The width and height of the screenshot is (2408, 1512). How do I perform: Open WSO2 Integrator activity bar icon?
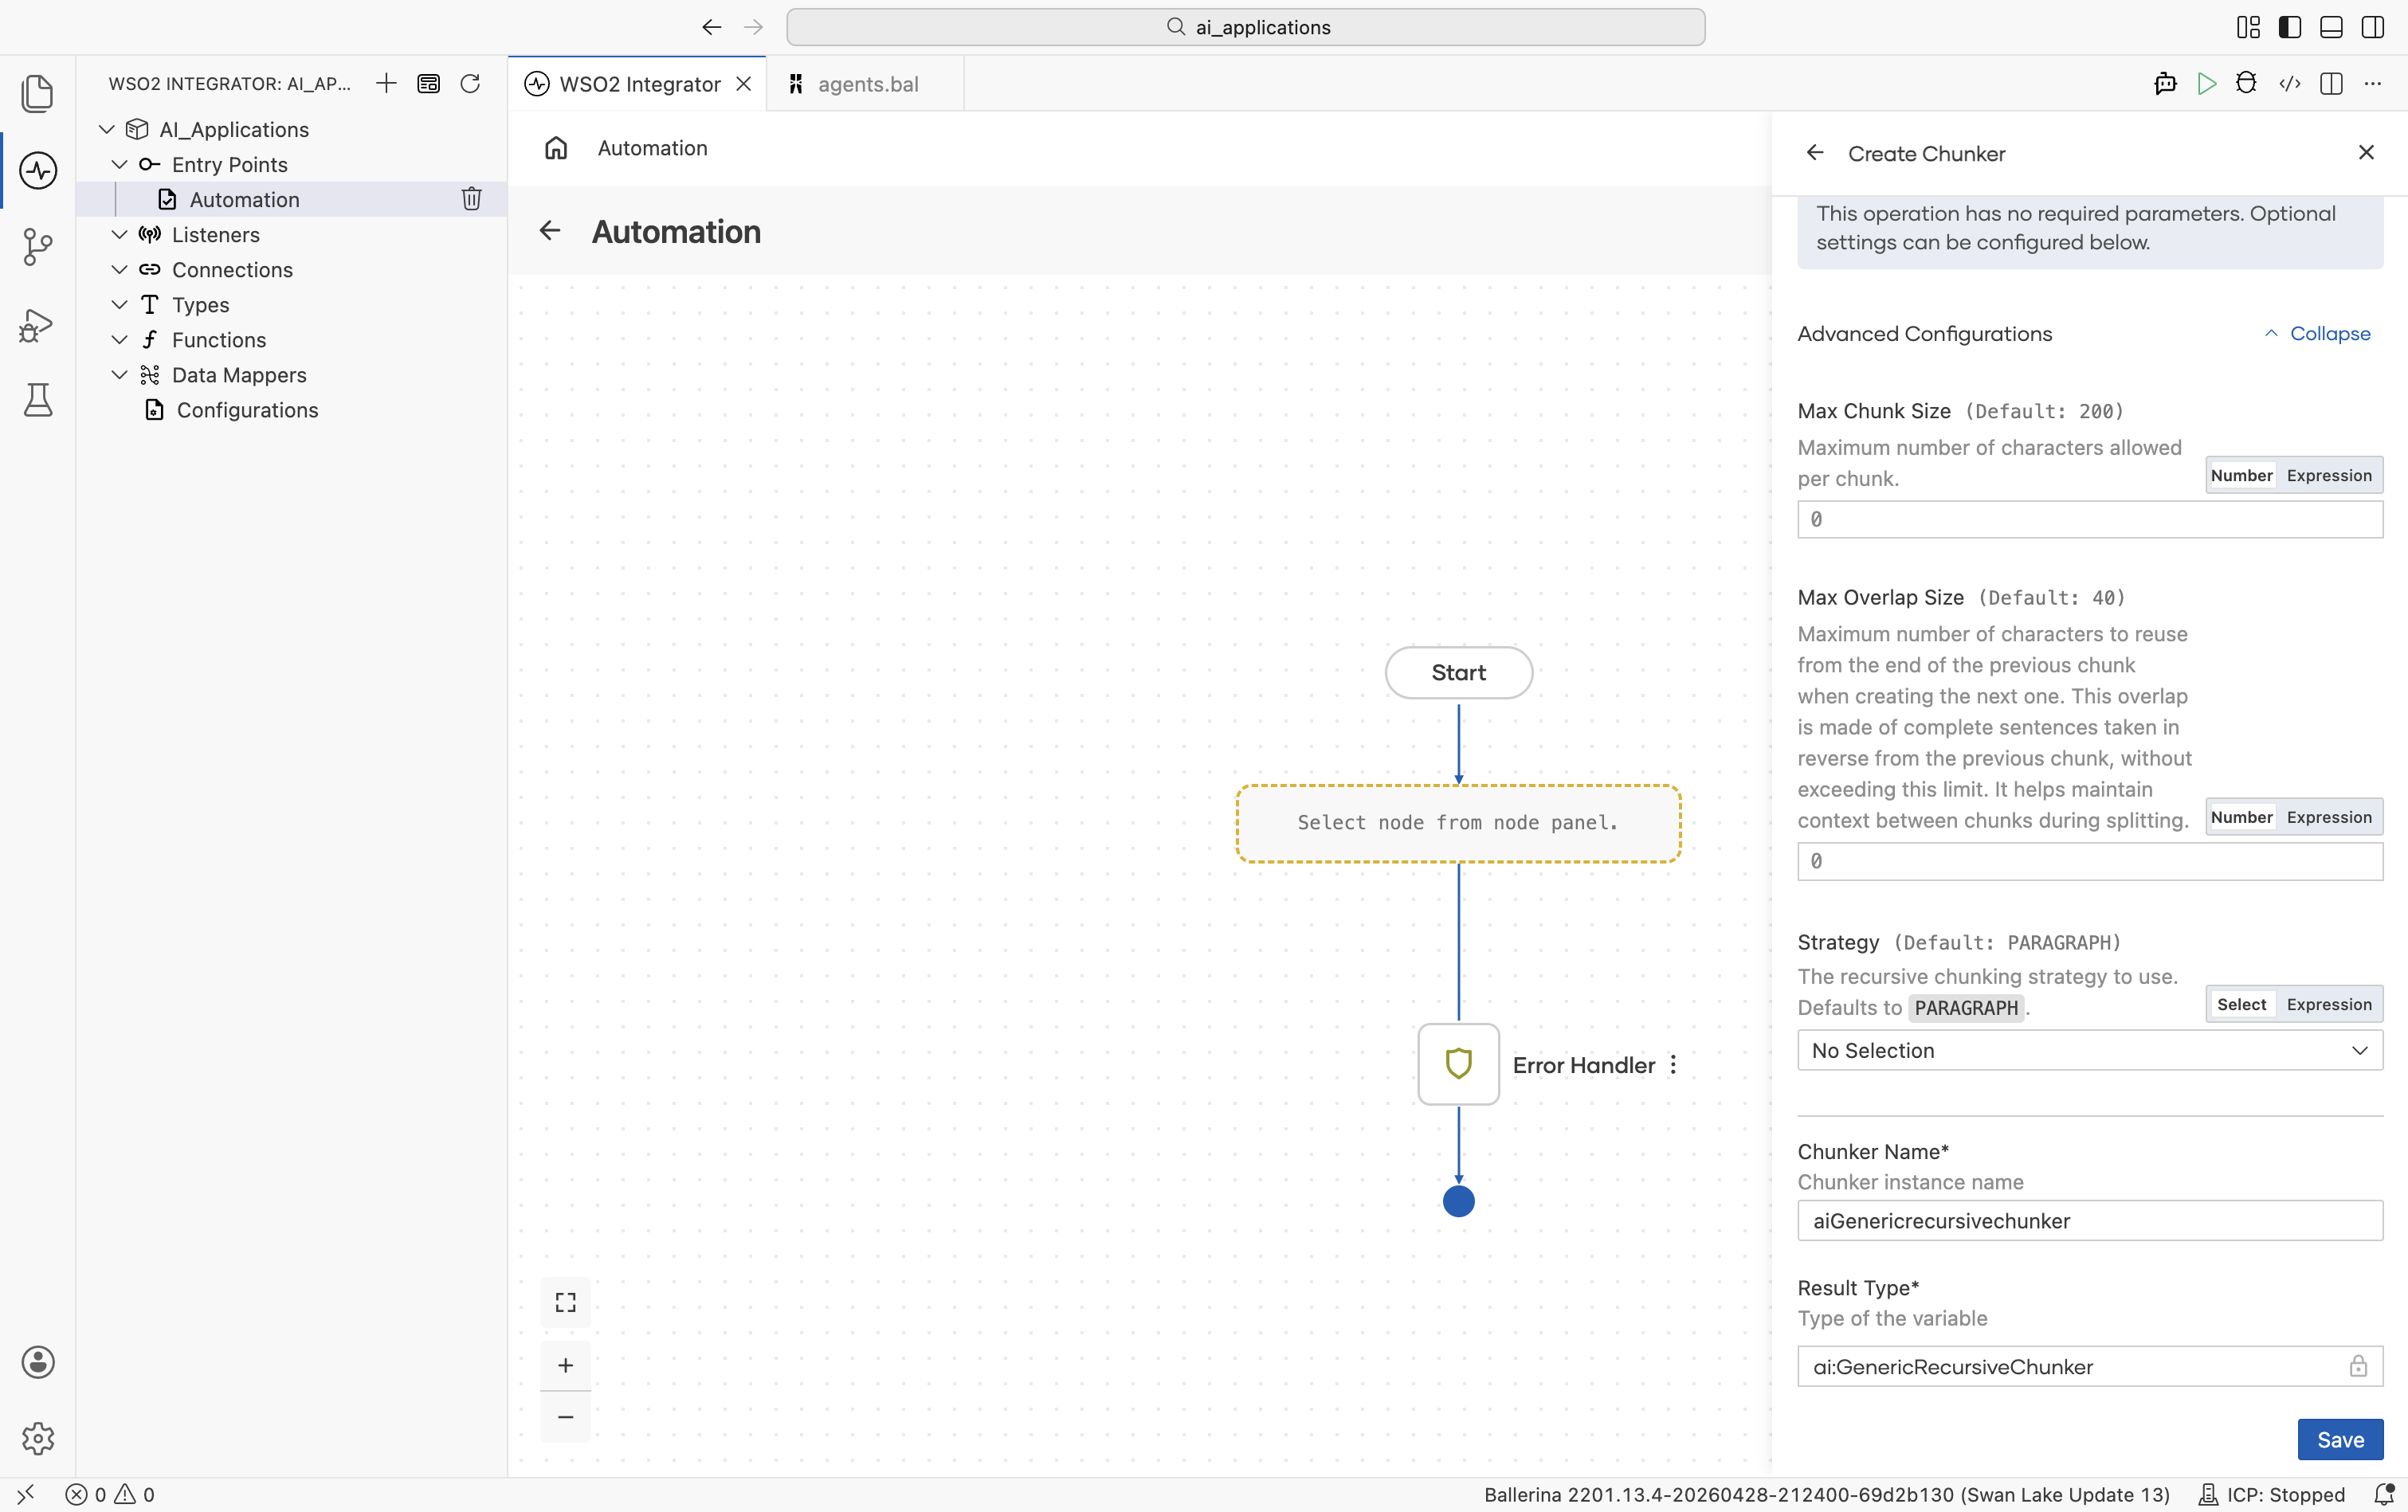coord(37,170)
